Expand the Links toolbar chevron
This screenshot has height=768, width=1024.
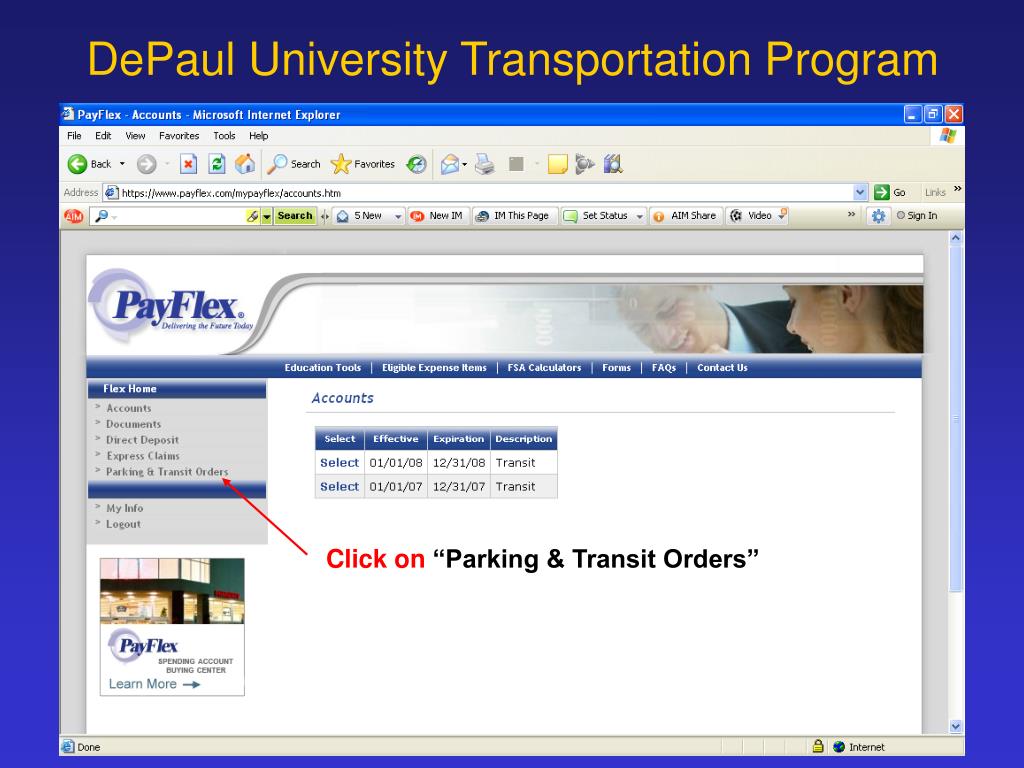[x=957, y=189]
